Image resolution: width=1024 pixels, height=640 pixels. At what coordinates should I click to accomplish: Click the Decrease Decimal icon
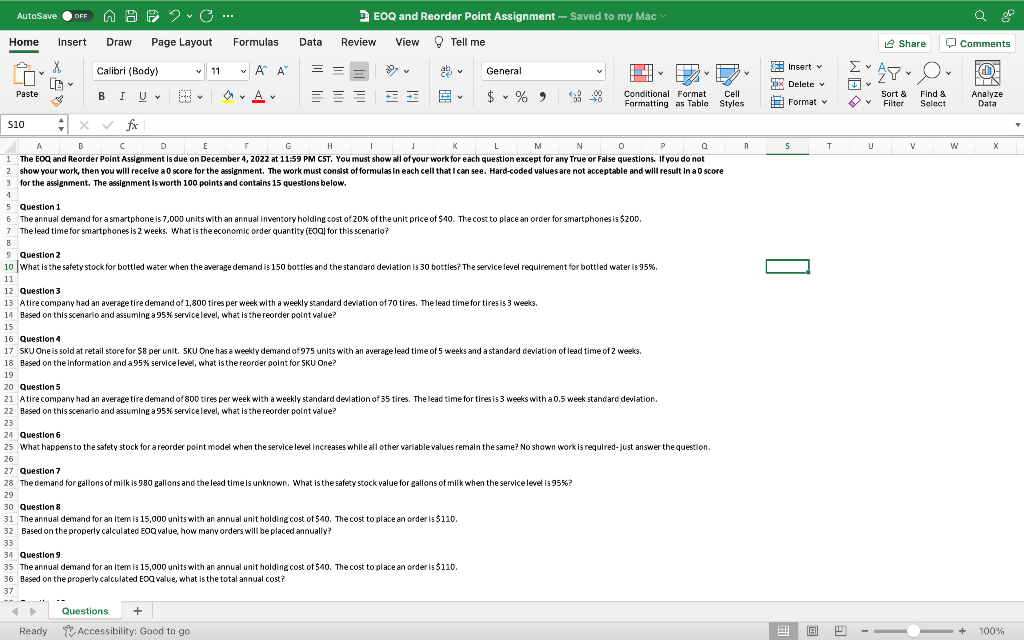596,97
